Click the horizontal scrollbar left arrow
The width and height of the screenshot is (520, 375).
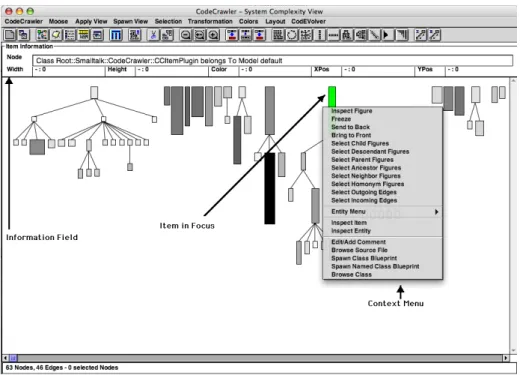click(5, 358)
